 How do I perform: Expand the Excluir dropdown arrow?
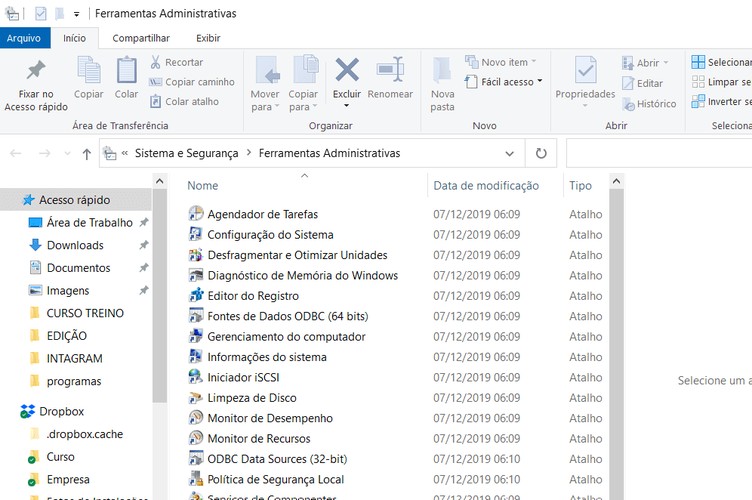pos(346,105)
